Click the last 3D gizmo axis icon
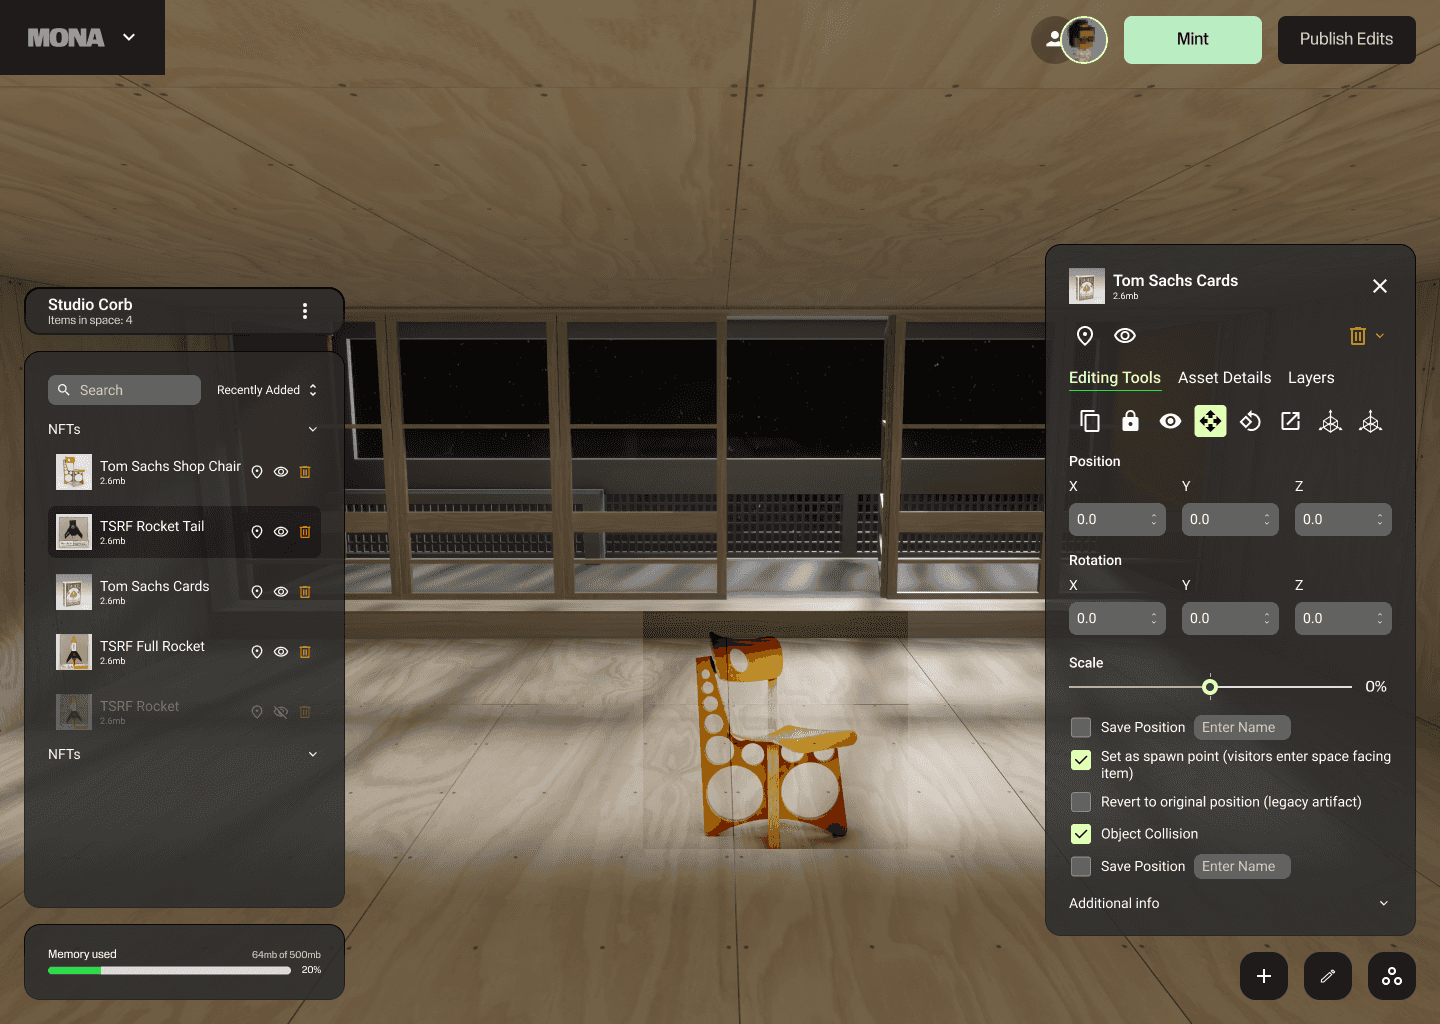1440x1024 pixels. point(1370,422)
